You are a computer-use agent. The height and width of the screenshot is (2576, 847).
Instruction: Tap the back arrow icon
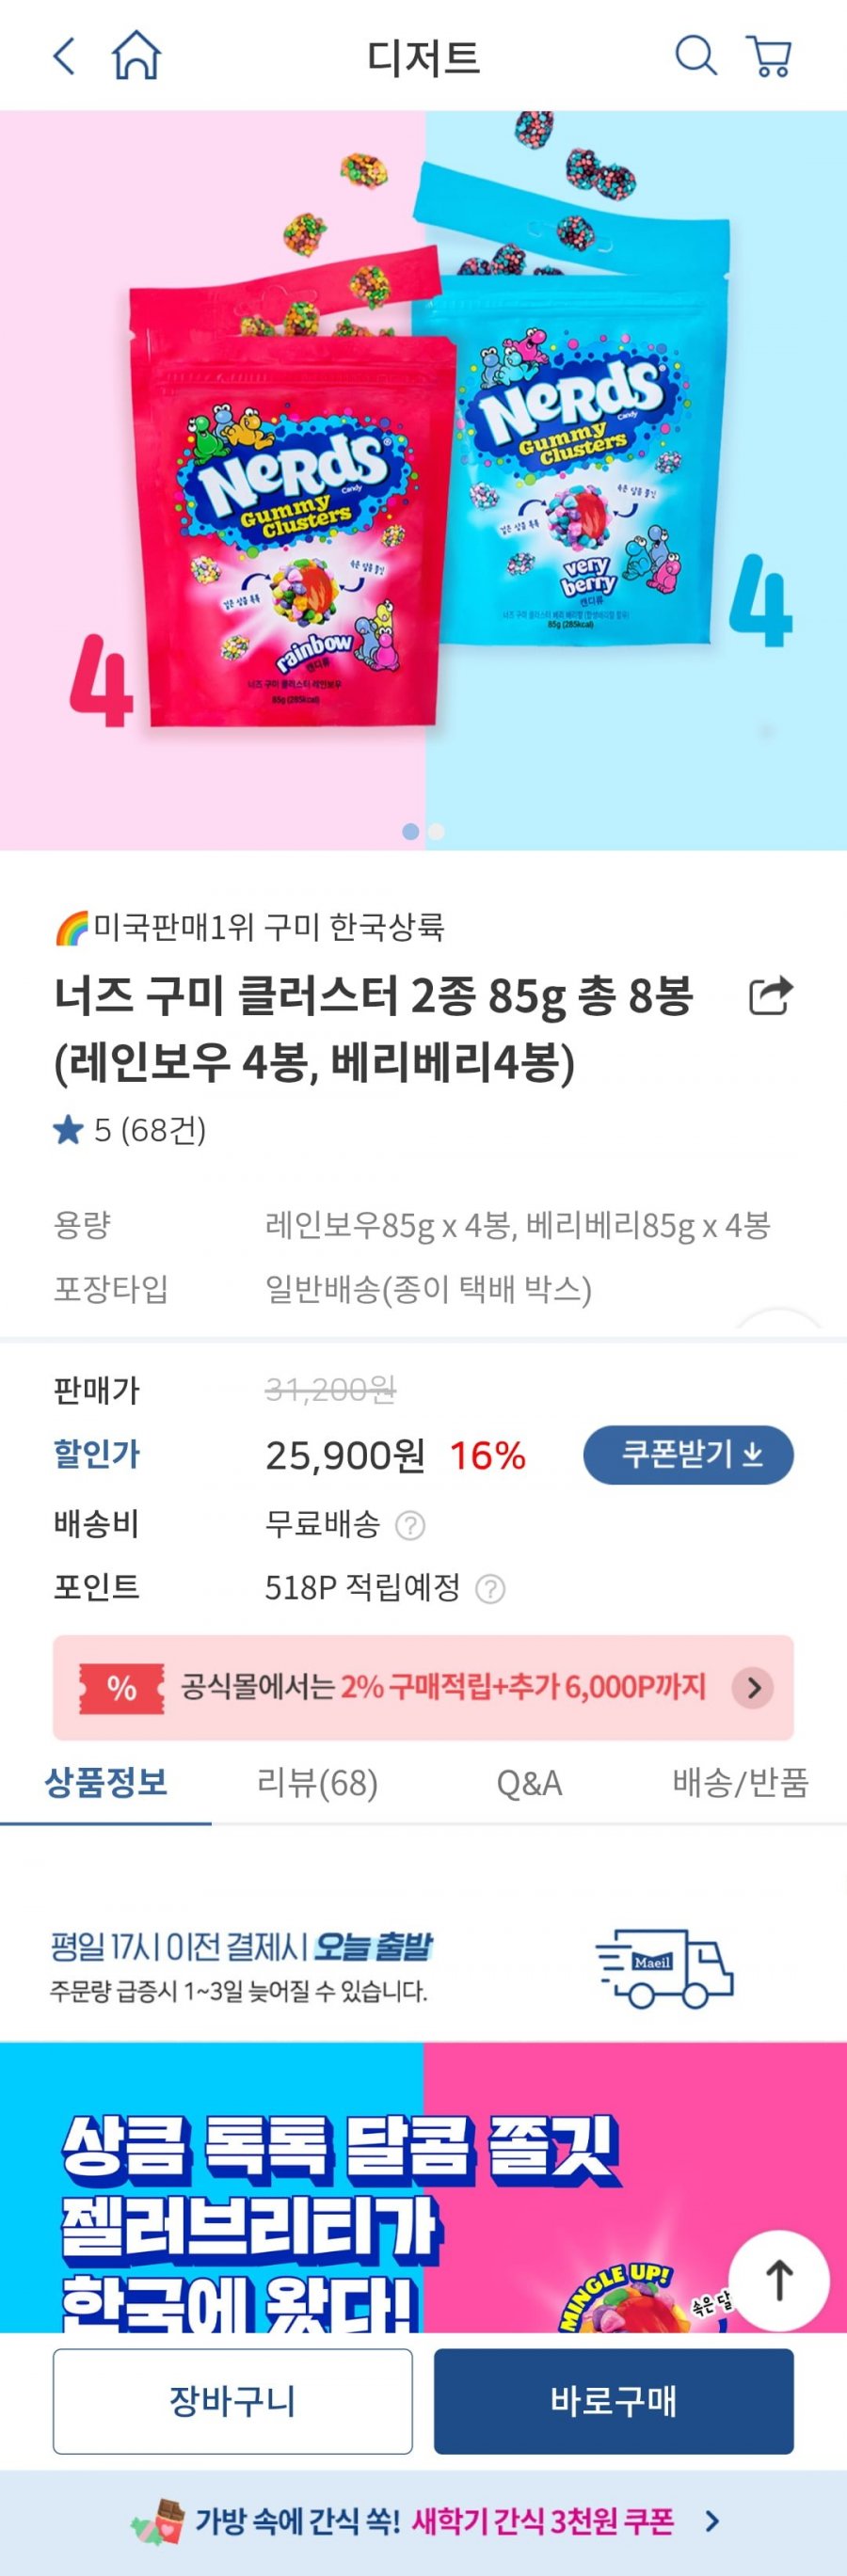point(64,56)
